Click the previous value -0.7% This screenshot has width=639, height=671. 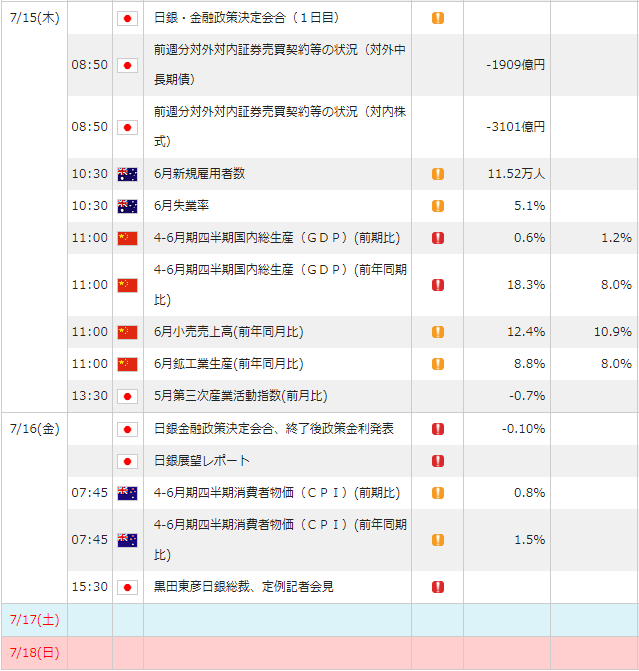click(x=527, y=396)
